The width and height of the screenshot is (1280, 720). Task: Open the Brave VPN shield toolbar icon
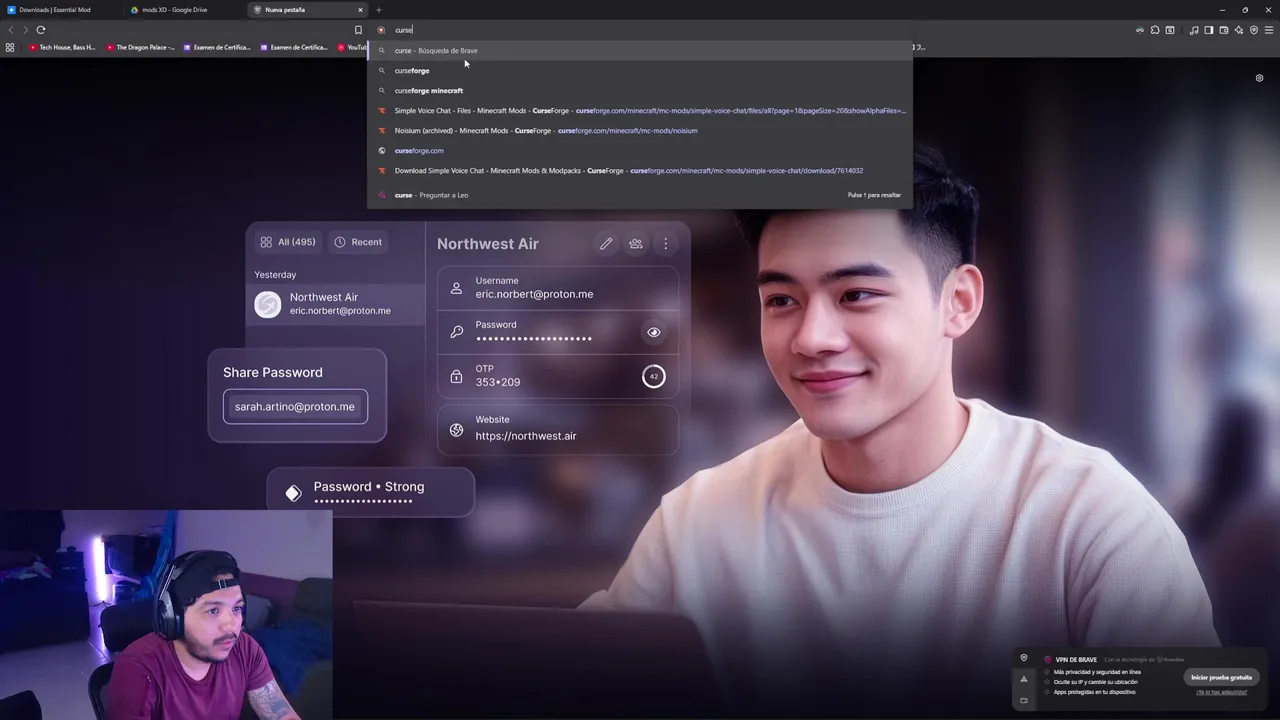click(x=1254, y=30)
